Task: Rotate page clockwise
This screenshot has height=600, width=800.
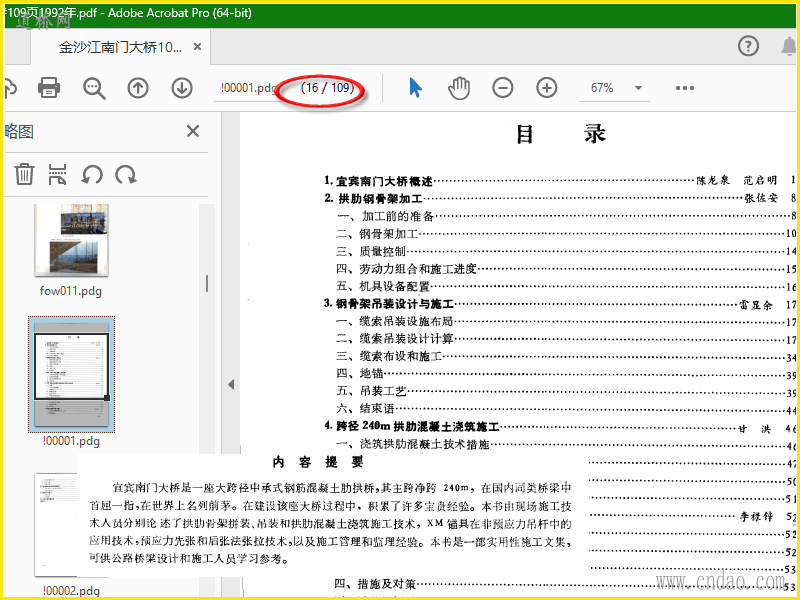Action: (126, 174)
